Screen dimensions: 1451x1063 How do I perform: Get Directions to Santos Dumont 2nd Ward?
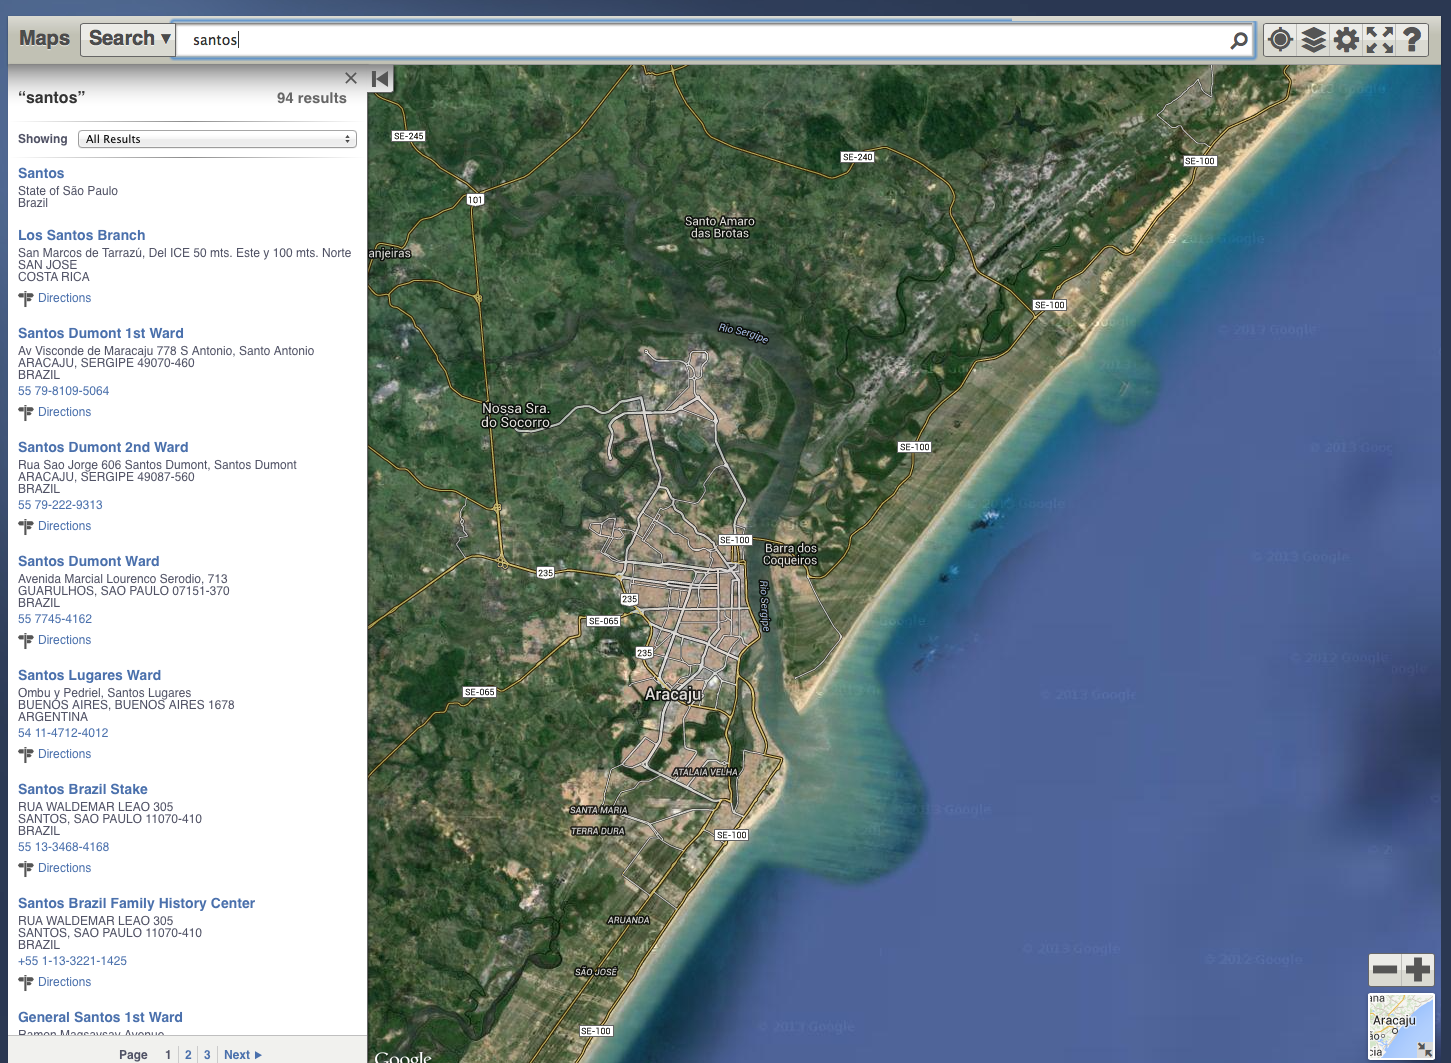(x=64, y=526)
